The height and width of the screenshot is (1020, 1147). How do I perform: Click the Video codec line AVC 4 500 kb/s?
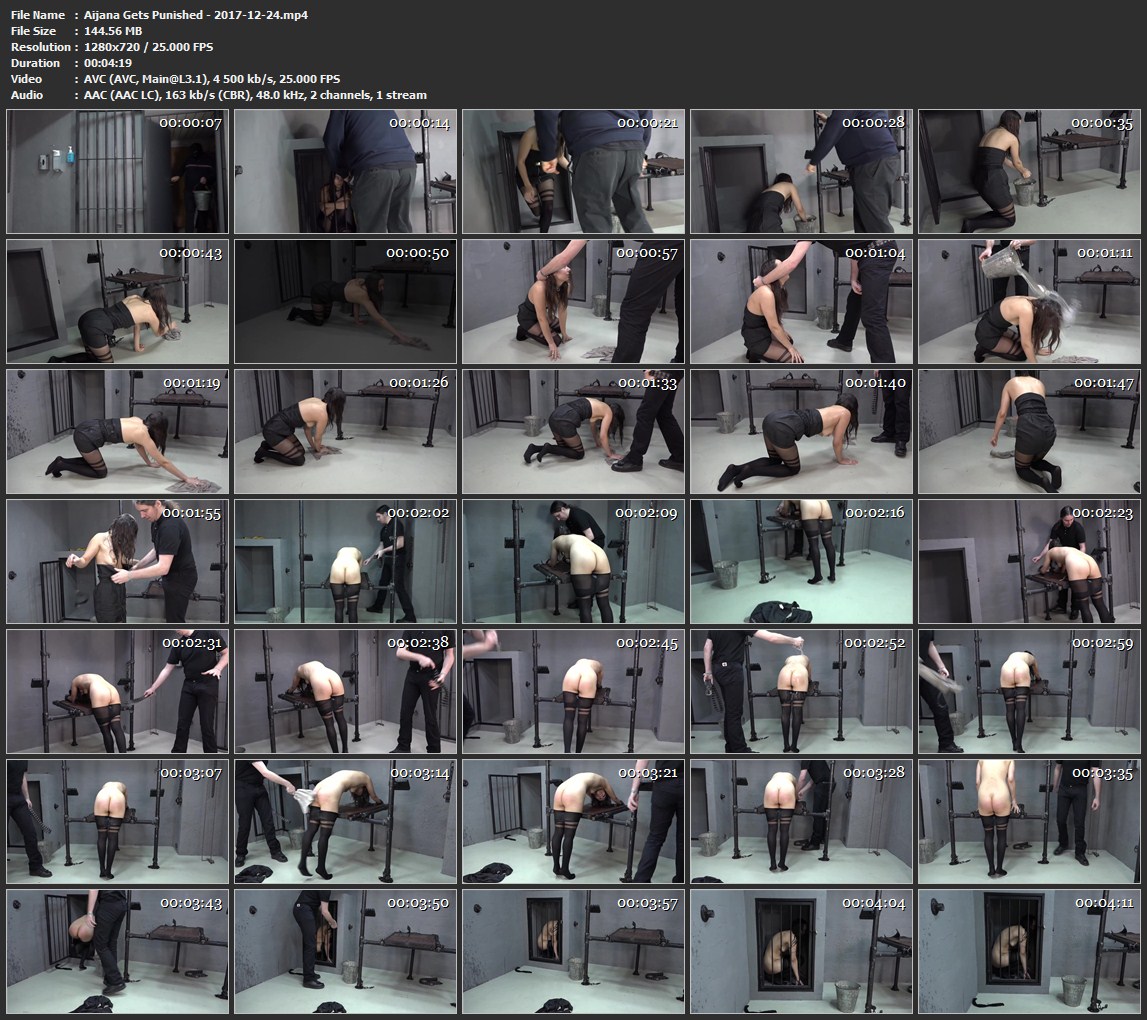click(x=212, y=79)
